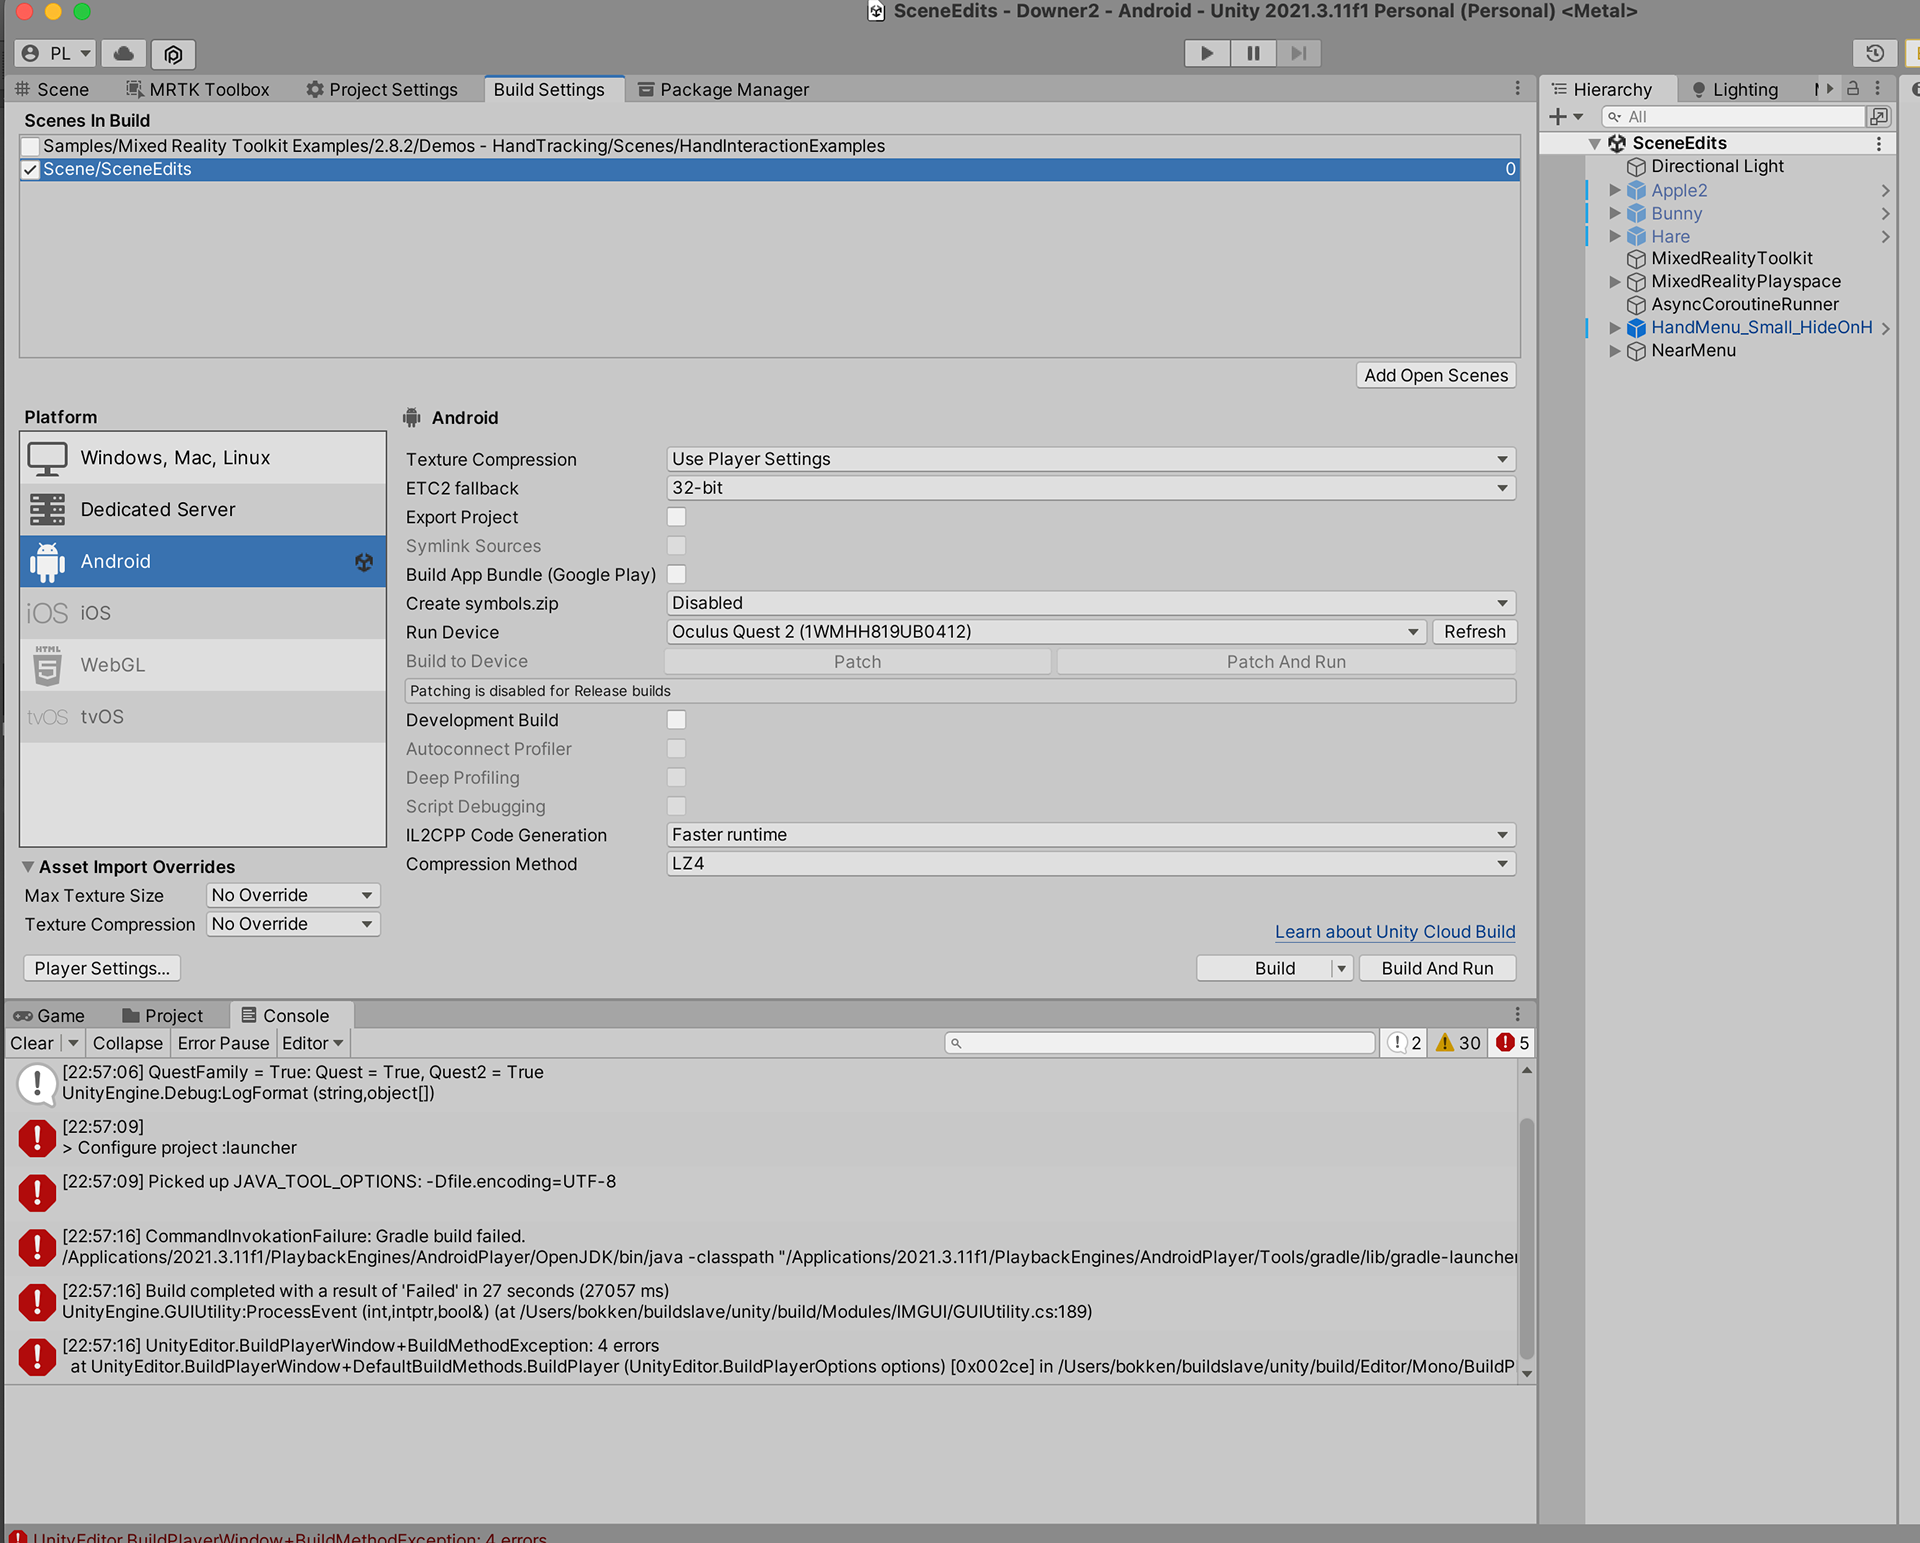Switch to the Scene tab
Image resolution: width=1920 pixels, height=1543 pixels.
coord(52,89)
